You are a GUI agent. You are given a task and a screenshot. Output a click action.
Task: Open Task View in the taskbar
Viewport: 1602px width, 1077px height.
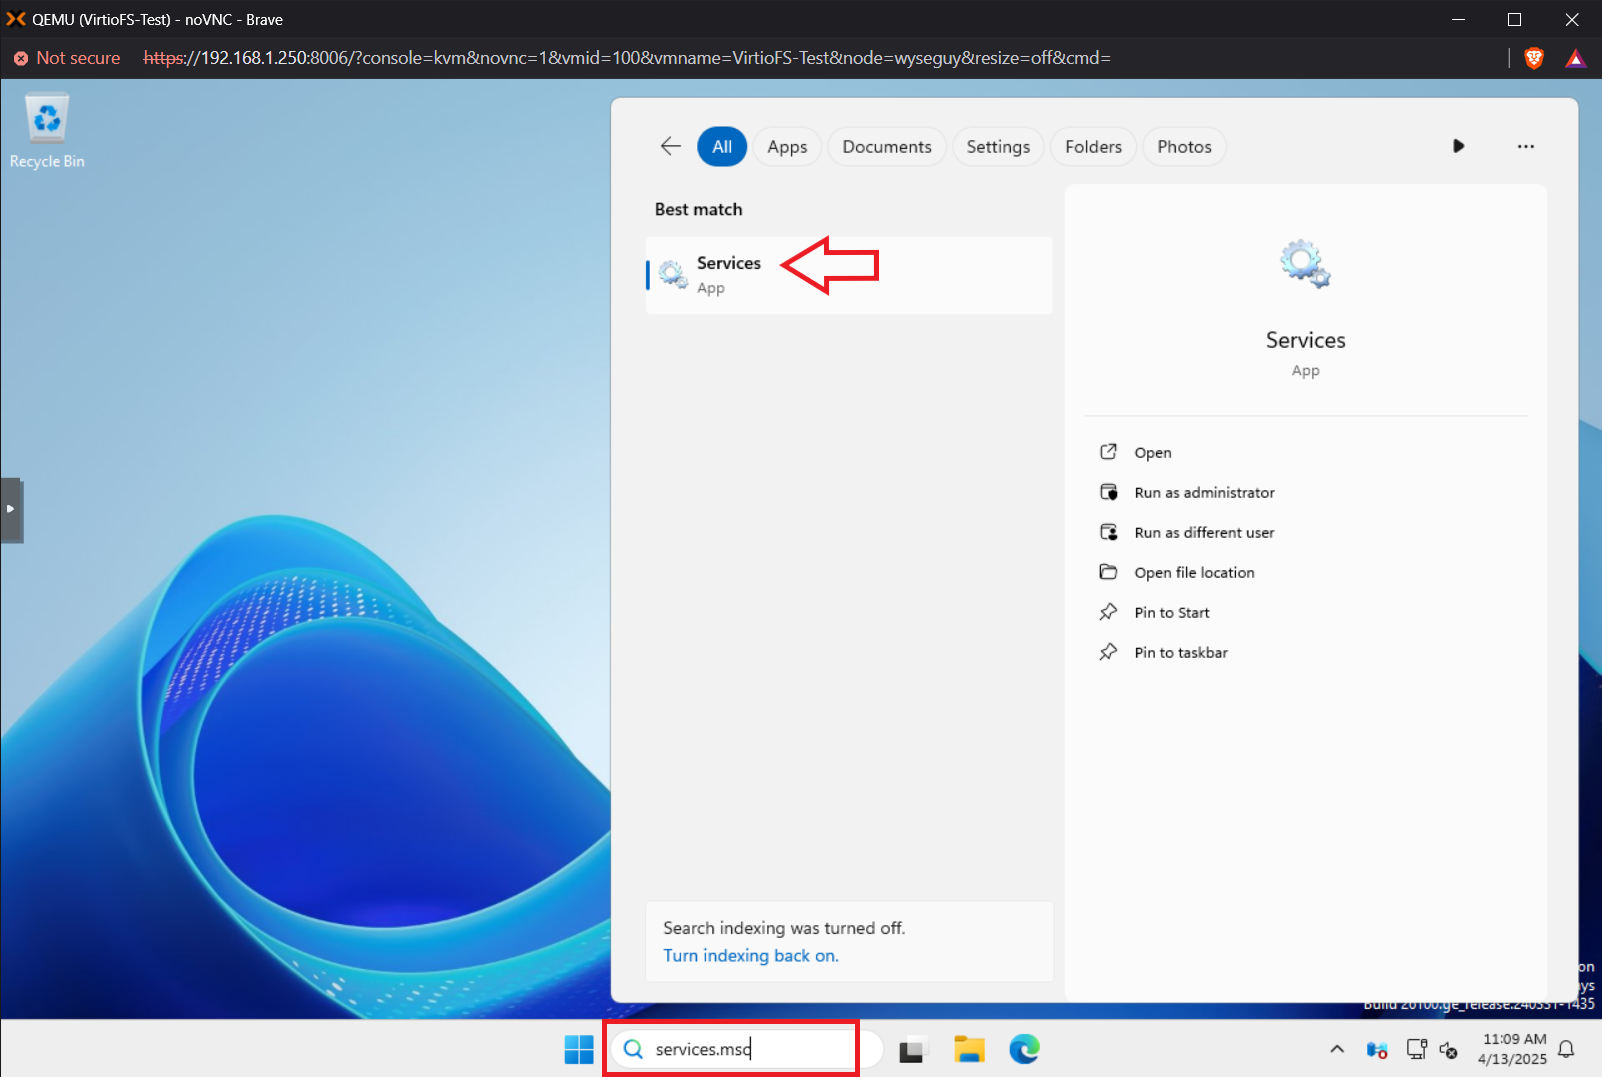pyautogui.click(x=911, y=1049)
